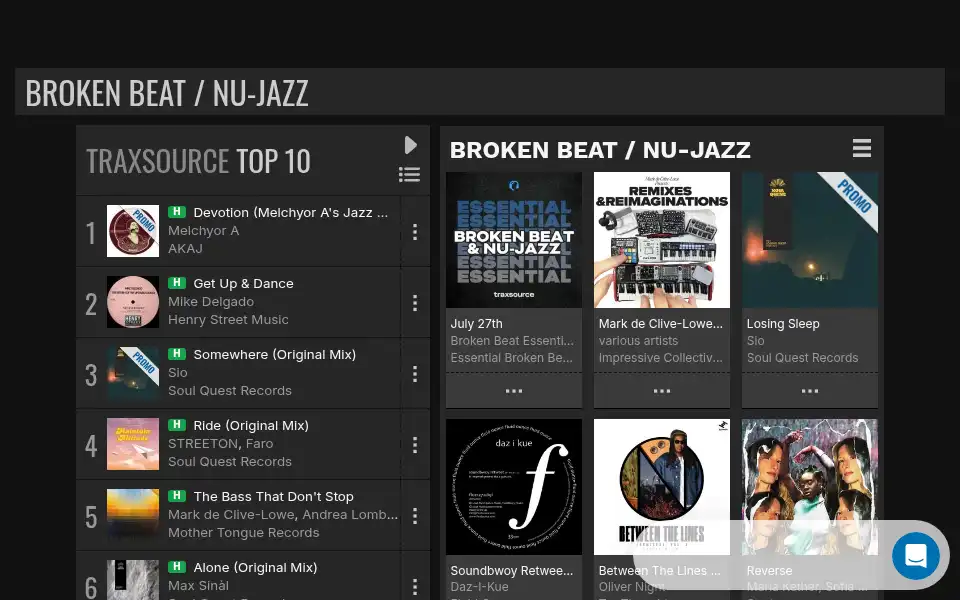Click the H badge next to Alone
This screenshot has width=960, height=600.
(x=177, y=567)
